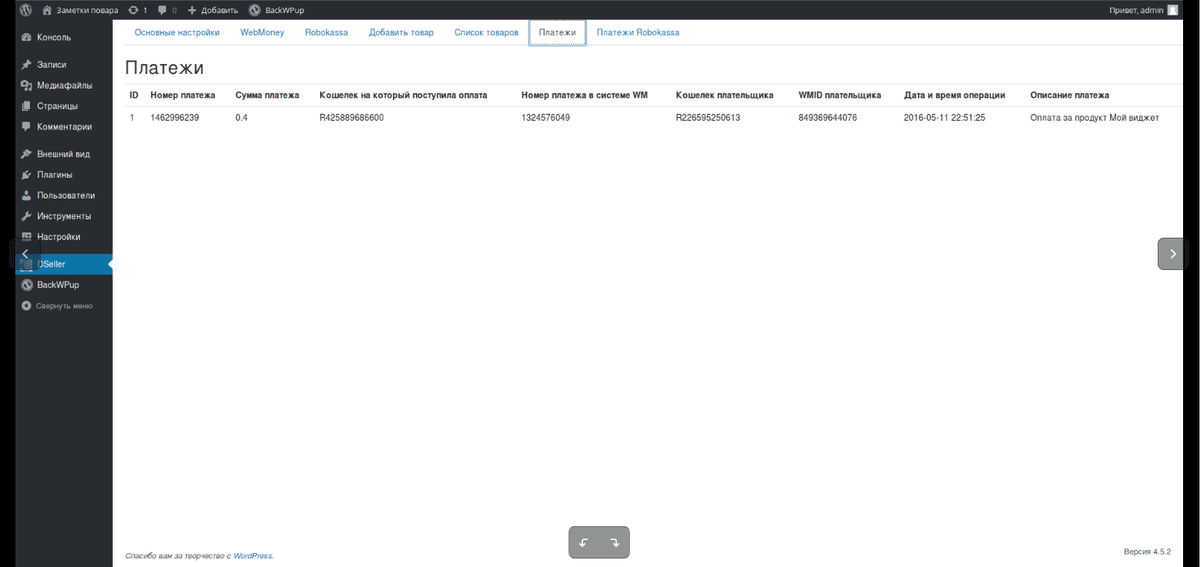Viewport: 1200px width, 567px height.
Task: Select the Платежи tab
Action: click(557, 33)
